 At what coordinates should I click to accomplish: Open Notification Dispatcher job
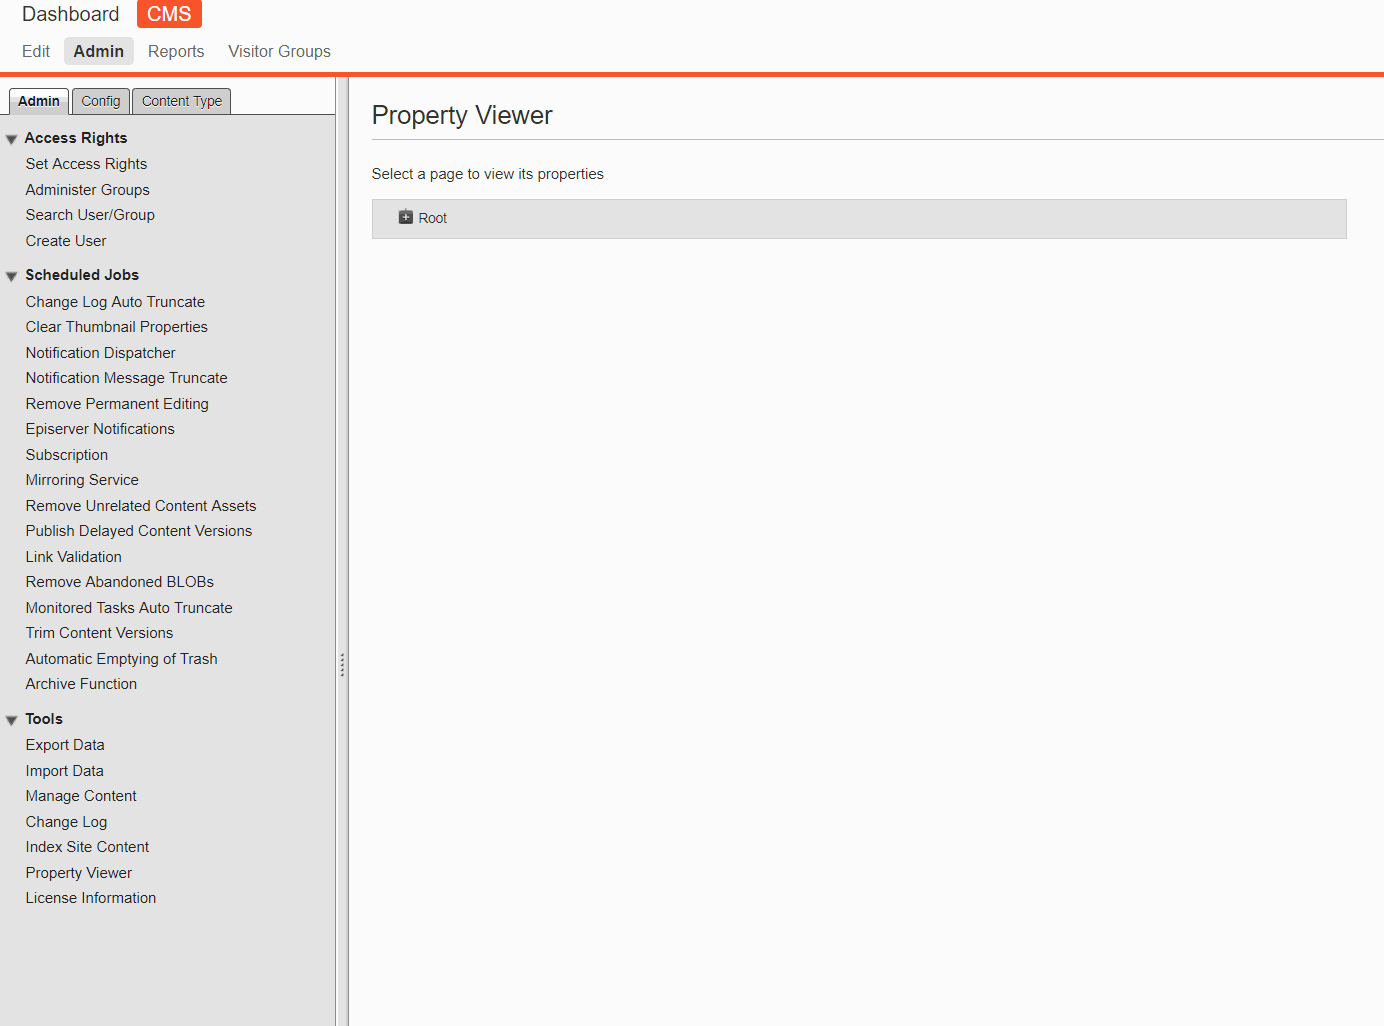click(101, 353)
